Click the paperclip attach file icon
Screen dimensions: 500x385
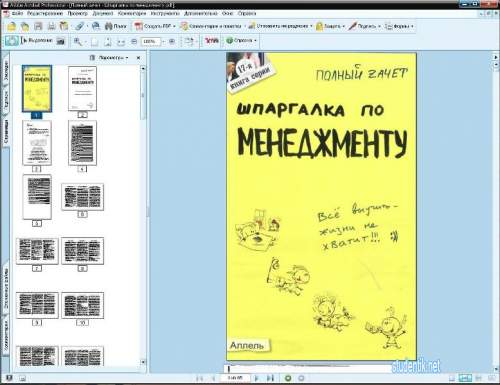click(80, 26)
